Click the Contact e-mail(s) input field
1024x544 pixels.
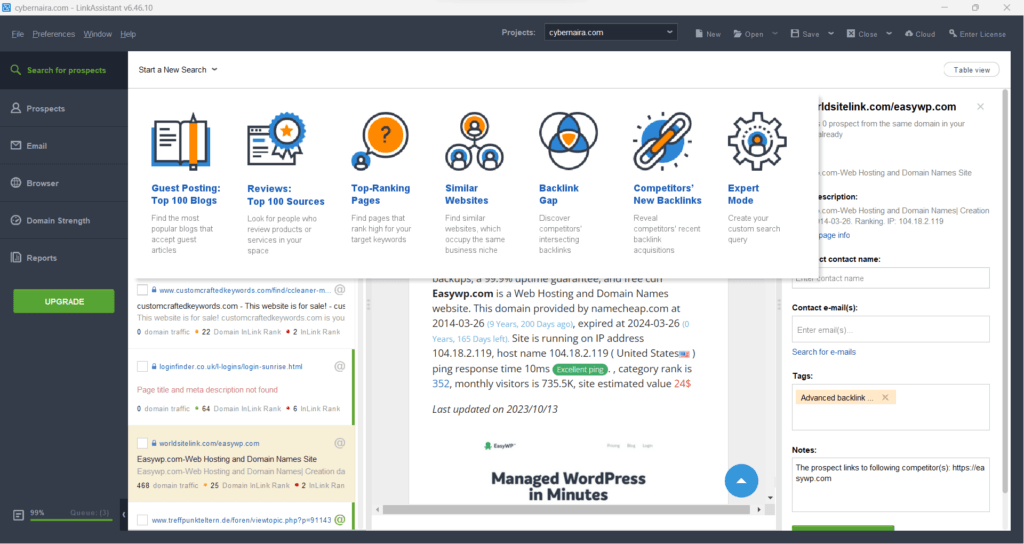(x=891, y=330)
